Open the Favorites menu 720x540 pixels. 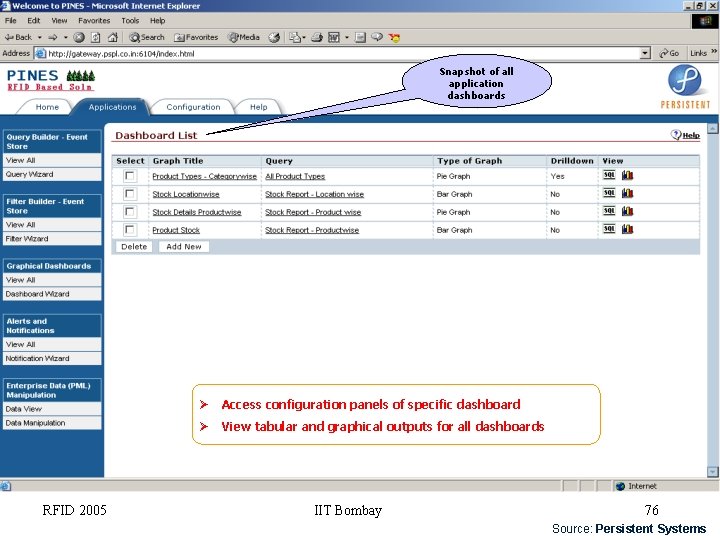point(94,21)
